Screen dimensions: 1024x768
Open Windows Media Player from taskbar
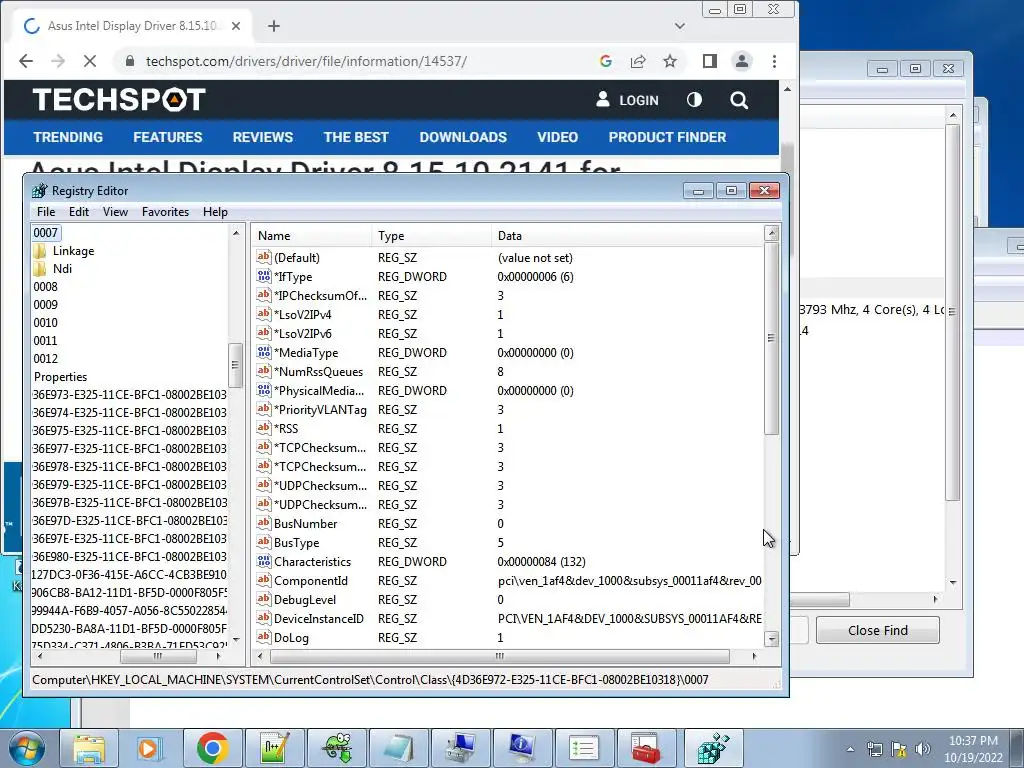coord(150,748)
